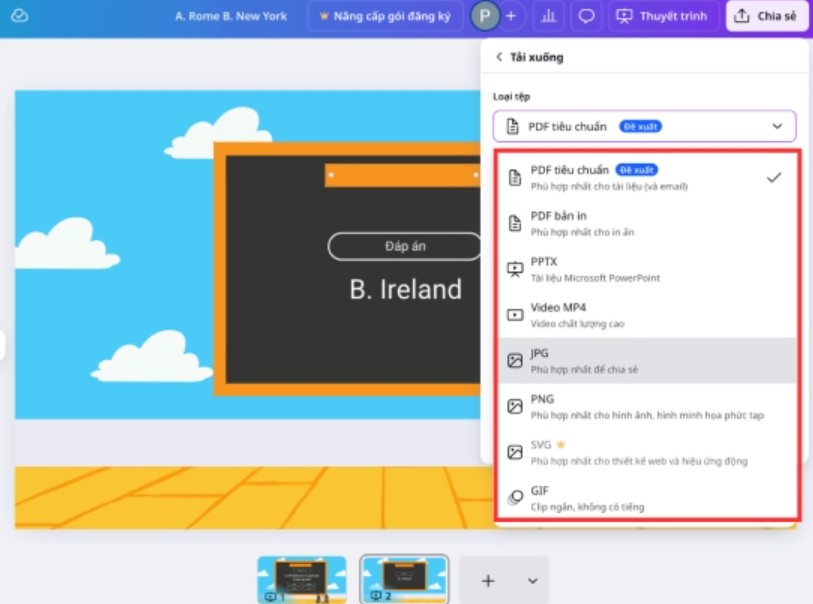This screenshot has width=813, height=604.
Task: Open the chevron next to add page
Action: [532, 581]
